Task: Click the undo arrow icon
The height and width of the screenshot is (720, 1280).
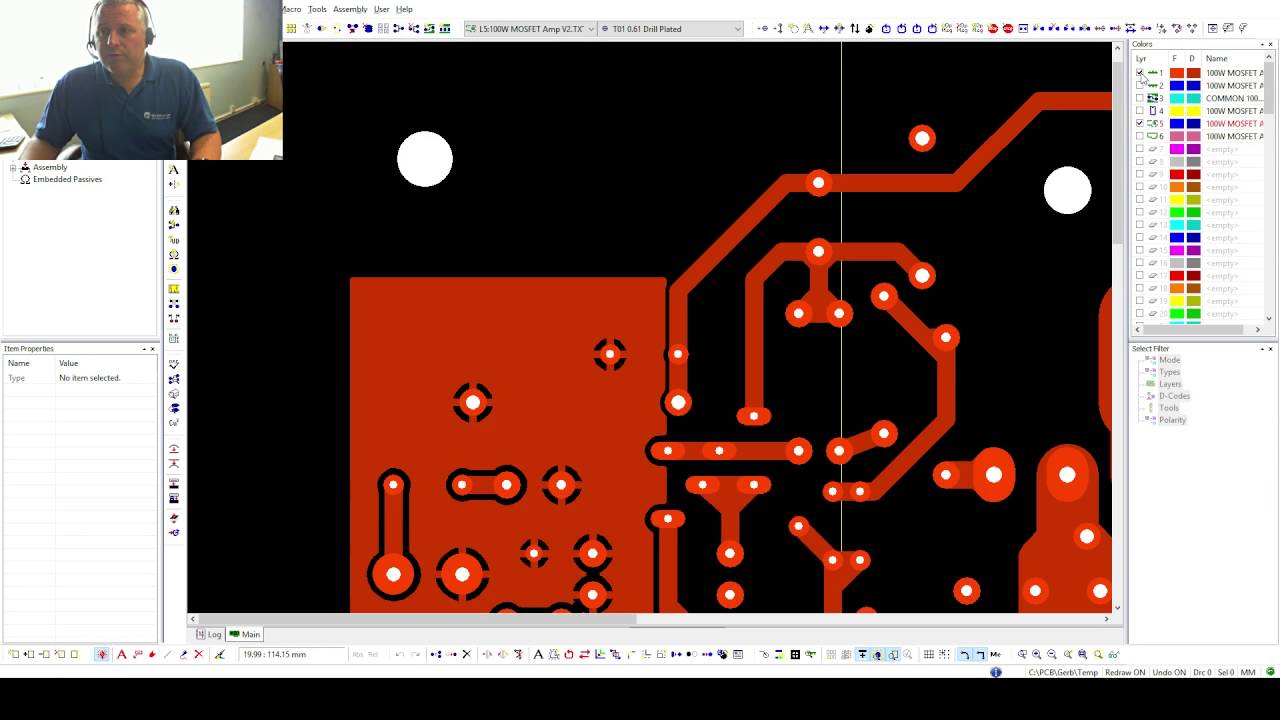Action: coord(399,654)
